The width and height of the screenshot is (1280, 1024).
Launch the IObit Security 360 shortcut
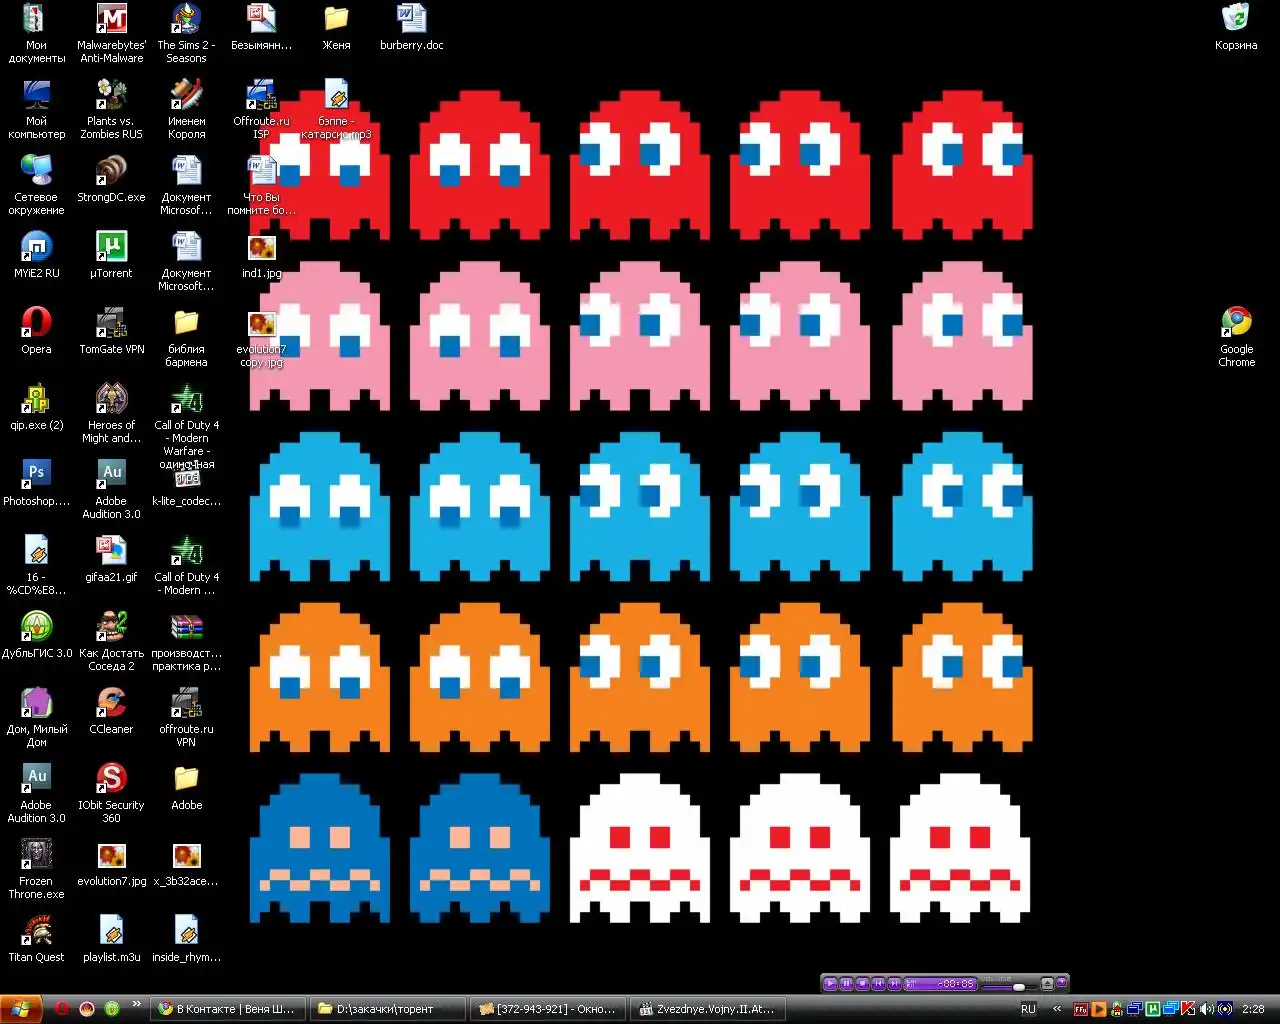point(111,779)
